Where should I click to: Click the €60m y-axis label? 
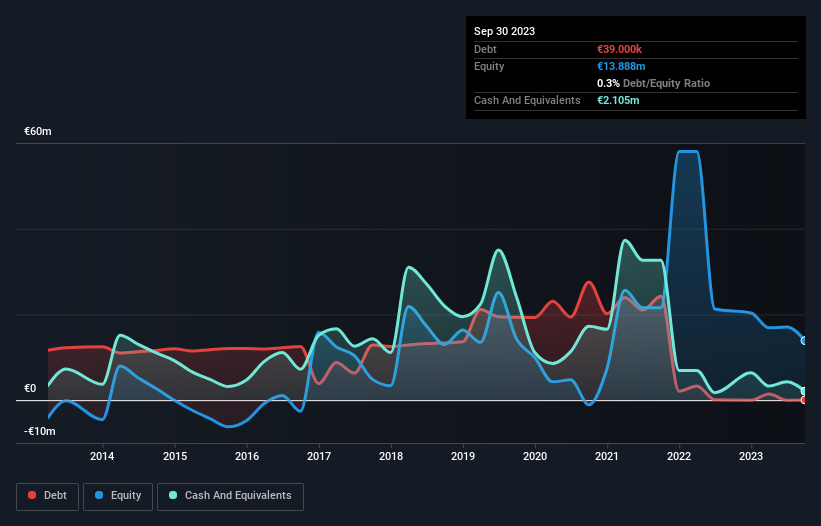(x=38, y=131)
